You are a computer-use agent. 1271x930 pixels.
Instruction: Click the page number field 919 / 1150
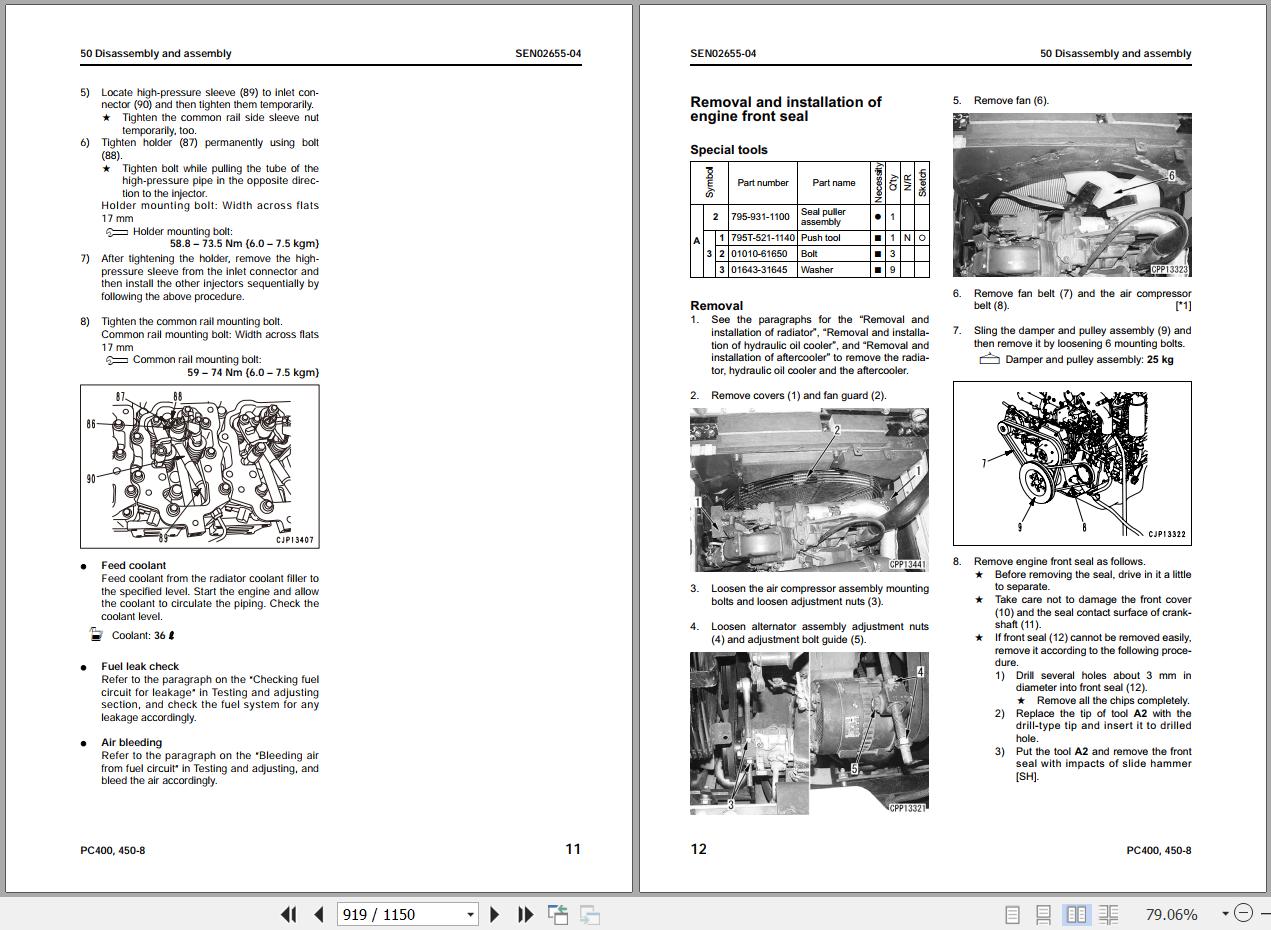coord(400,914)
